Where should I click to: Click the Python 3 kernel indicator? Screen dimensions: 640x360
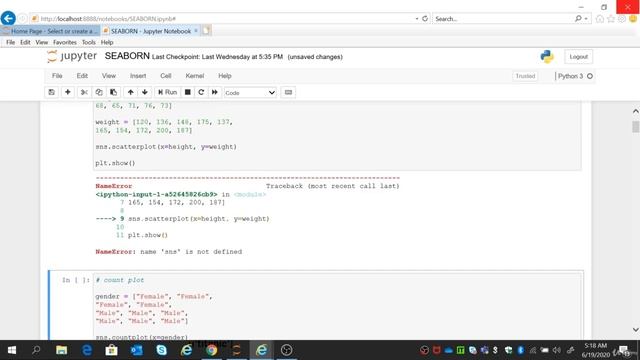[x=575, y=76]
